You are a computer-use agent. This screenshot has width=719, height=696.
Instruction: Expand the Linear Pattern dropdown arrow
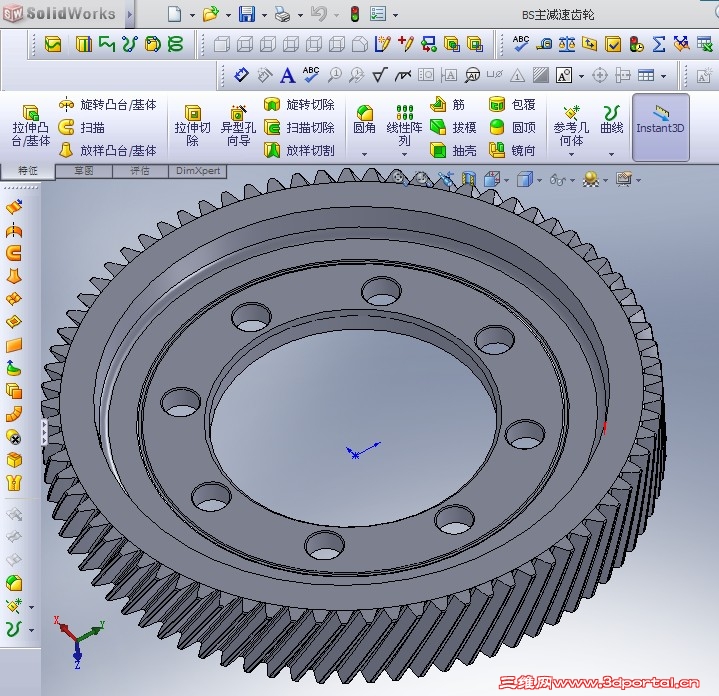(x=404, y=155)
